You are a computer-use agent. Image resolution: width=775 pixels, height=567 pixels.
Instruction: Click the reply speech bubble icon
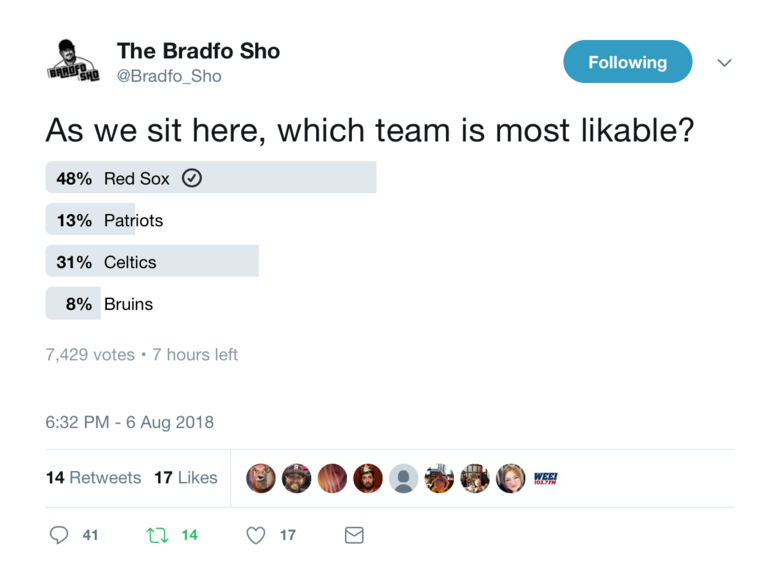tap(59, 535)
